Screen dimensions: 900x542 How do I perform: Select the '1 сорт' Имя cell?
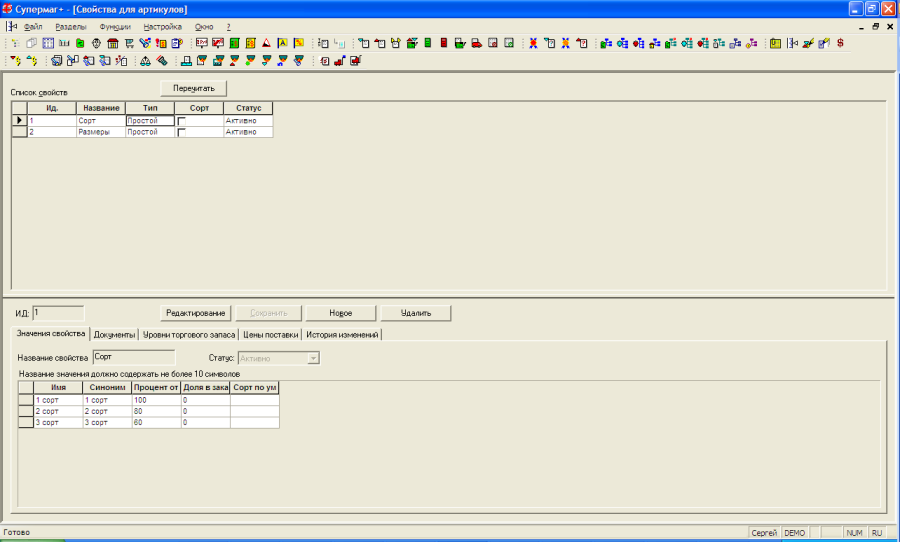(58, 400)
